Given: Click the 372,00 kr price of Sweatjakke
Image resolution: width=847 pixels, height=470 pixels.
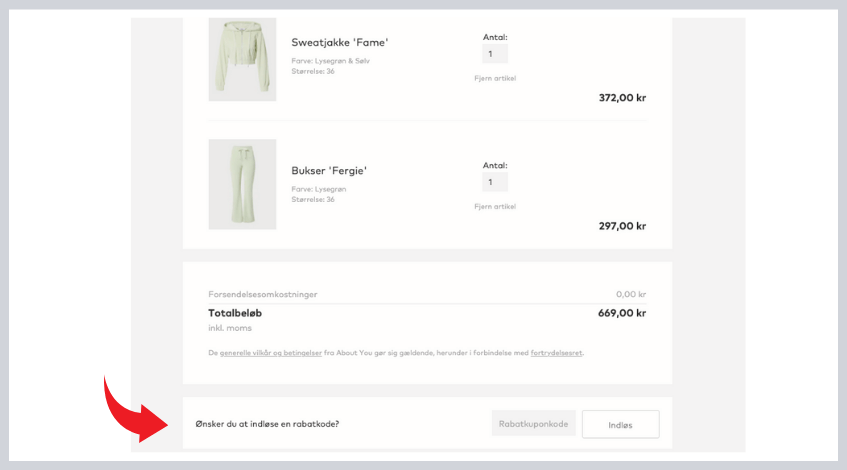Looking at the screenshot, I should click(622, 98).
